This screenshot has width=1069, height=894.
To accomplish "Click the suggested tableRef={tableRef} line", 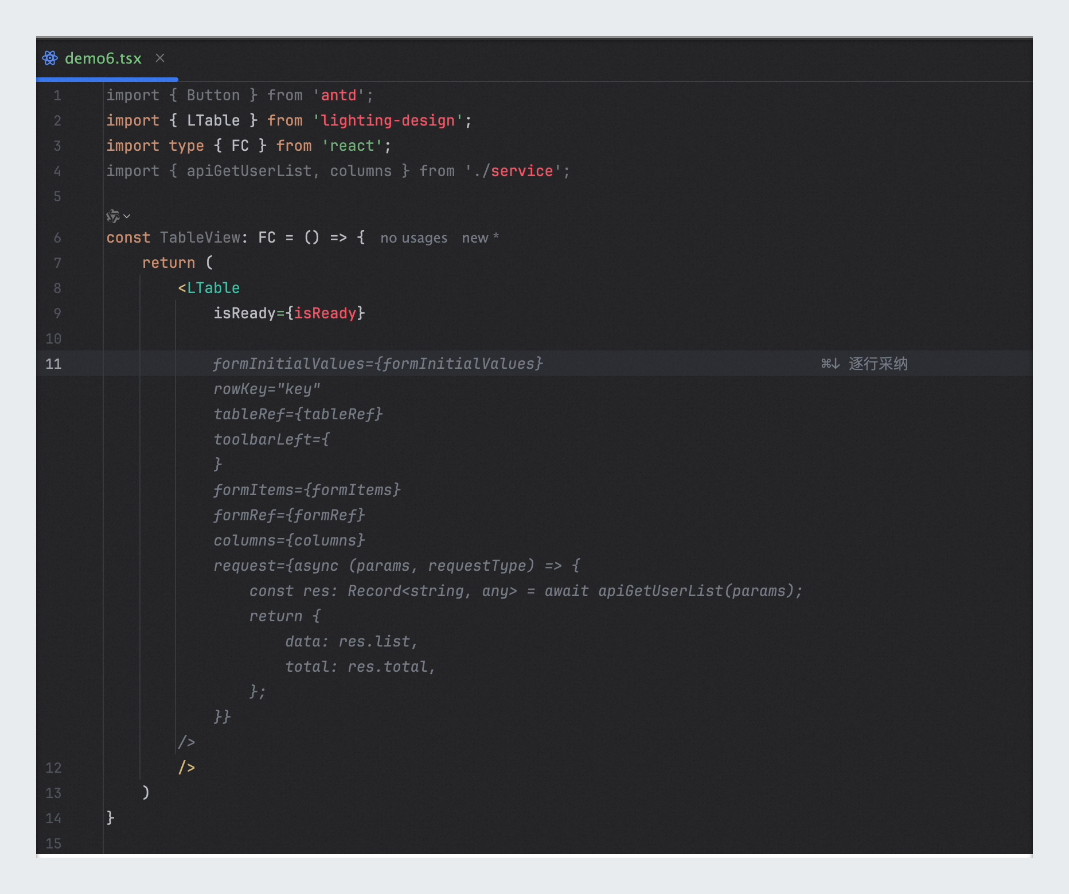I will pyautogui.click(x=298, y=415).
